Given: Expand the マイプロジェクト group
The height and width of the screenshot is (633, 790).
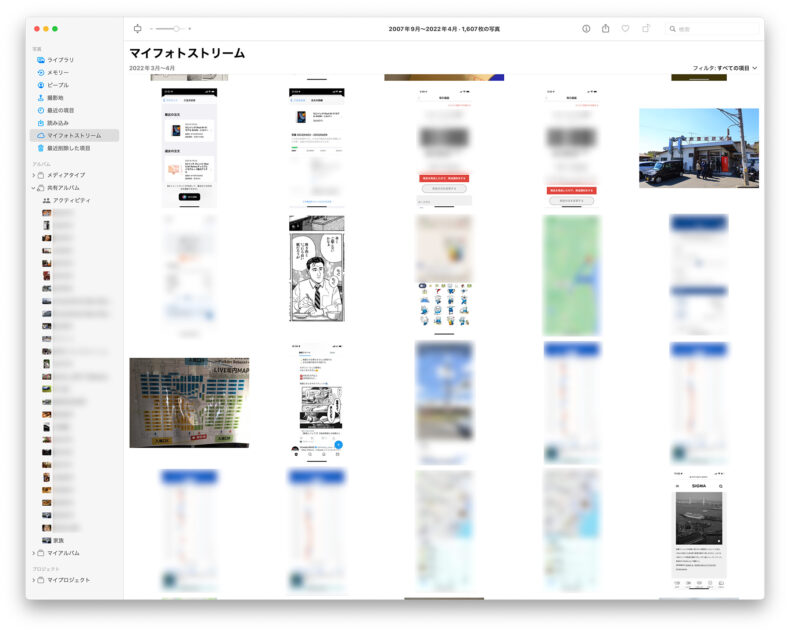Looking at the screenshot, I should 33,580.
